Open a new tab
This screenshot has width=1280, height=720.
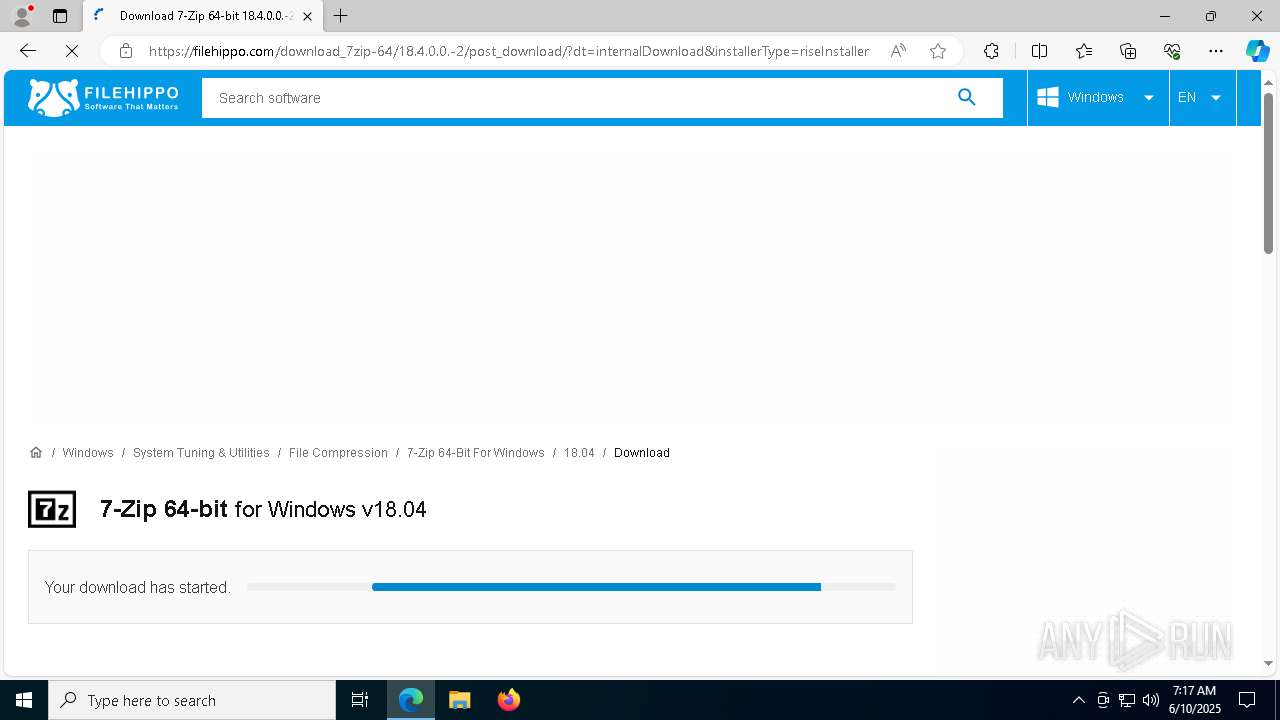[x=341, y=16]
